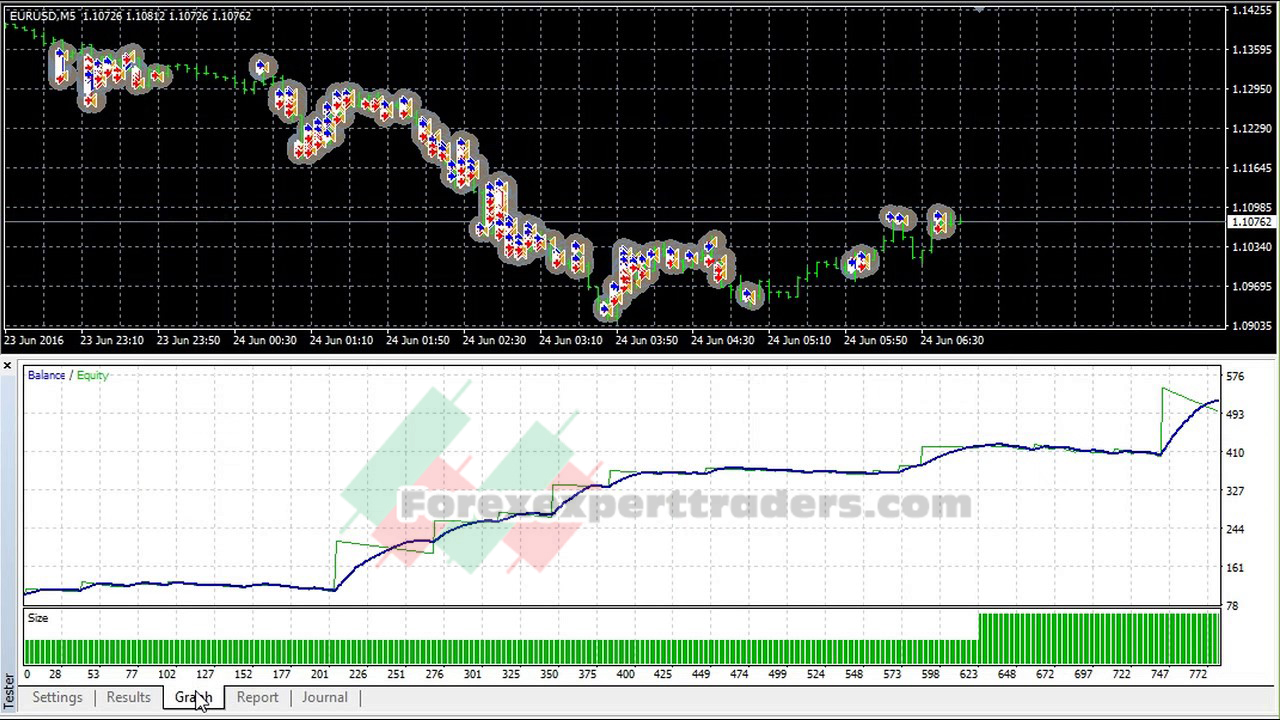Image resolution: width=1280 pixels, height=720 pixels.
Task: Click the 1.10340 price axis value
Action: point(1252,247)
